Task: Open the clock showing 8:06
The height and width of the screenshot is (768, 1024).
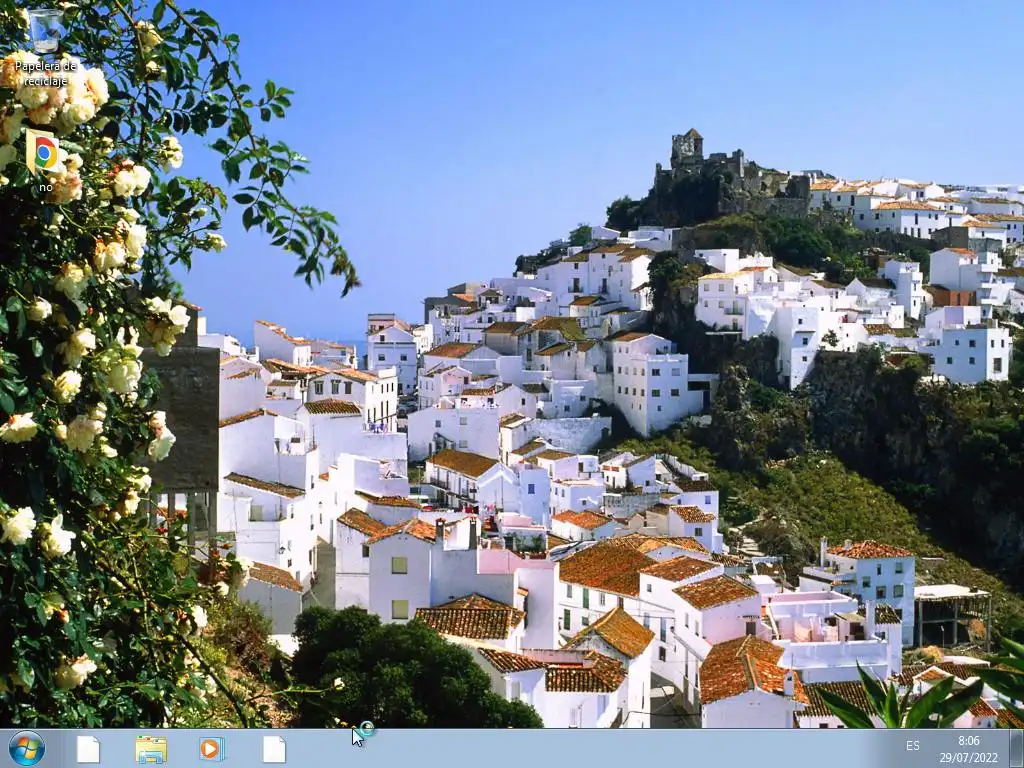Action: (x=968, y=749)
